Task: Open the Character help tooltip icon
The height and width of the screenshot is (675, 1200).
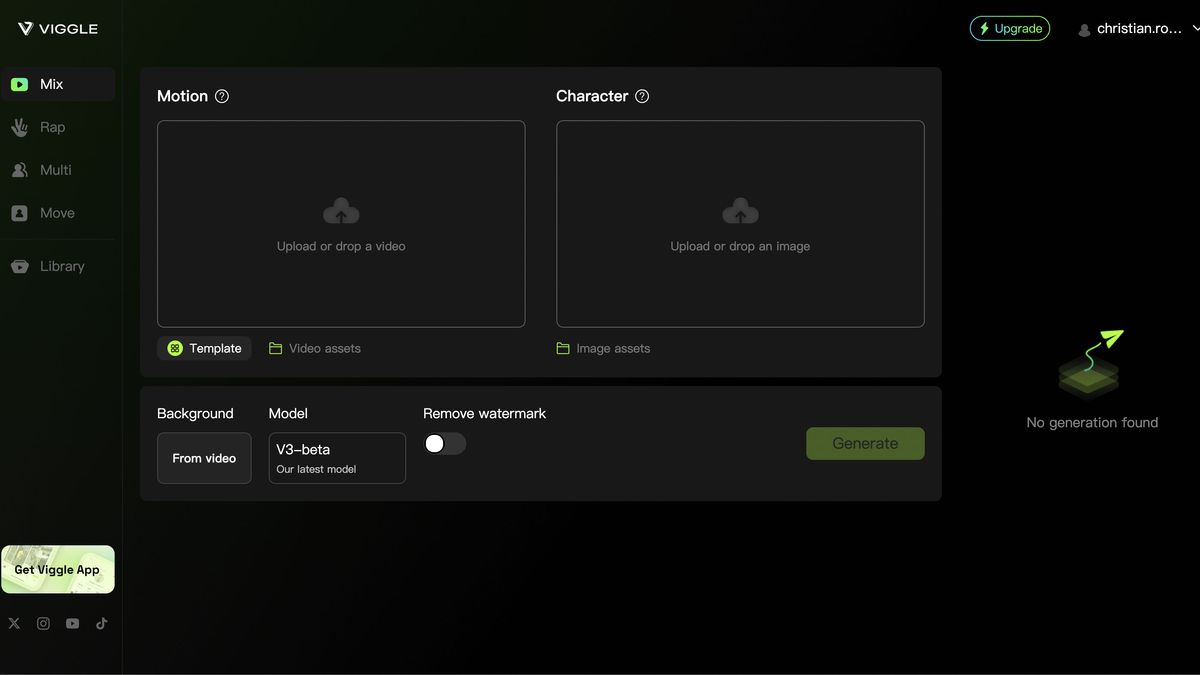Action: (642, 96)
